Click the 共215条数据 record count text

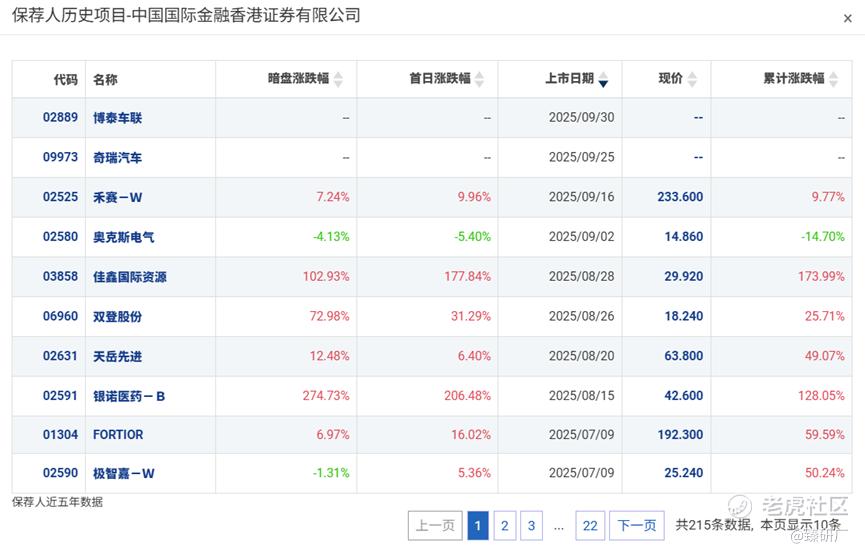(713, 525)
